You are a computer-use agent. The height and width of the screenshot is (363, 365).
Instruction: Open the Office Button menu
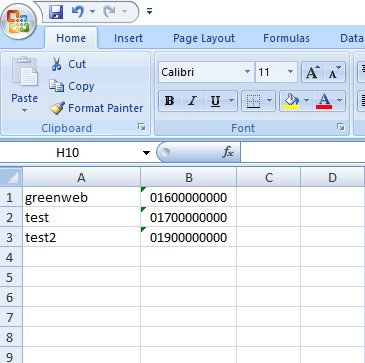pyautogui.click(x=19, y=22)
